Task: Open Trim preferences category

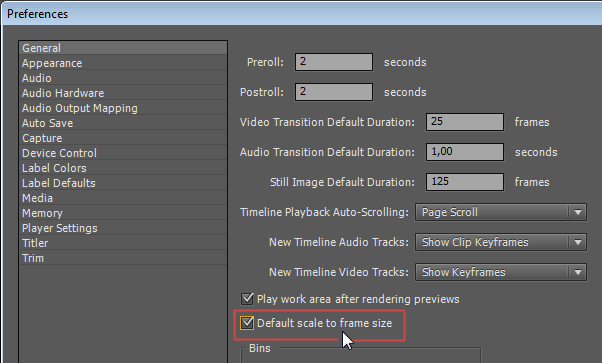Action: [x=123, y=258]
